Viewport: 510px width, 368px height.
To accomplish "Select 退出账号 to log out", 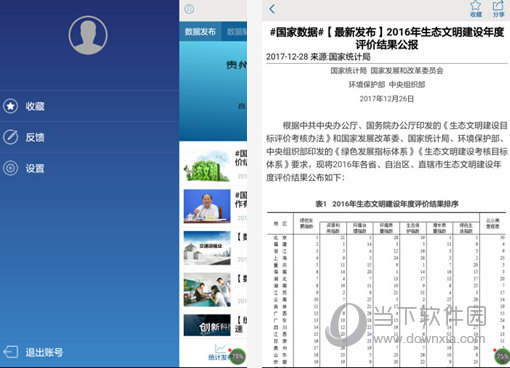I will point(44,352).
